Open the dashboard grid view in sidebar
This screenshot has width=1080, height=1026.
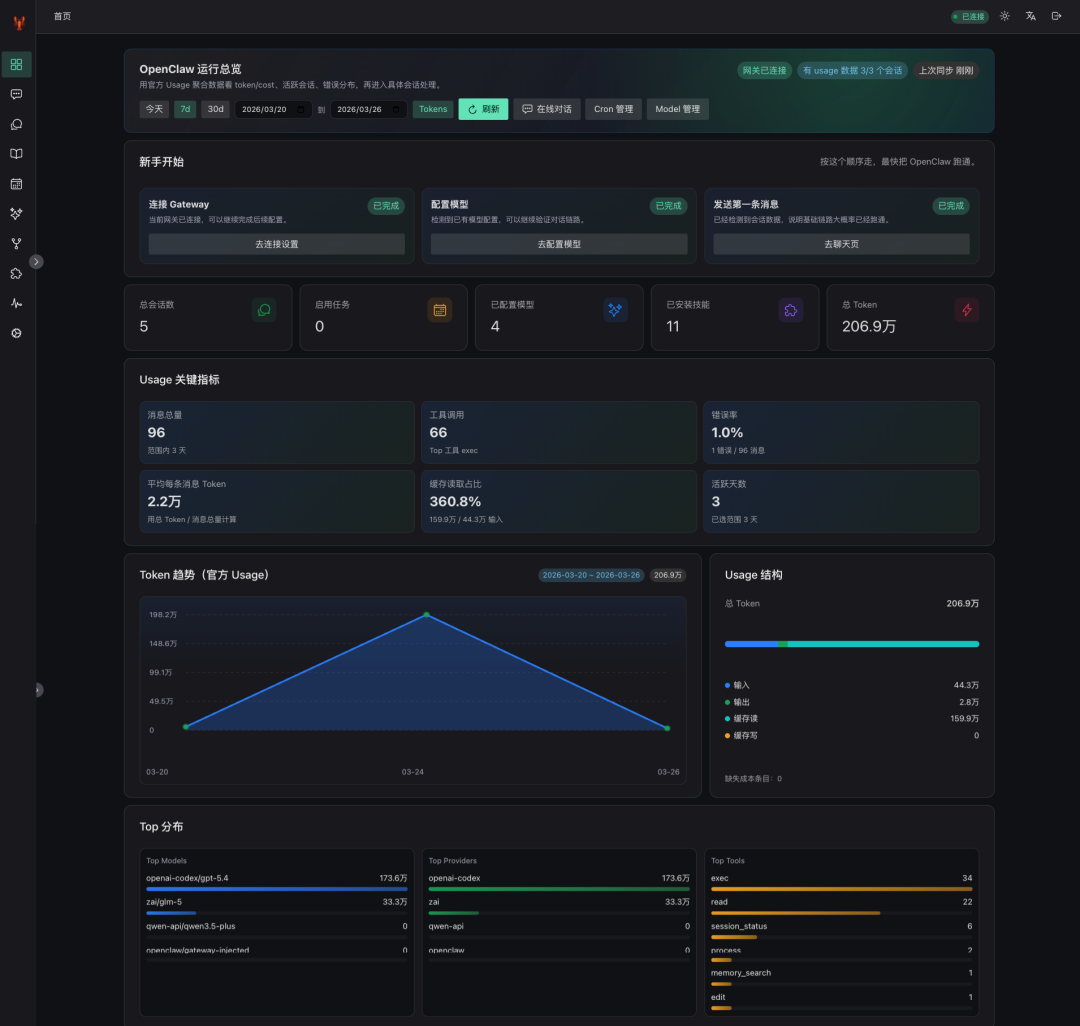point(16,64)
